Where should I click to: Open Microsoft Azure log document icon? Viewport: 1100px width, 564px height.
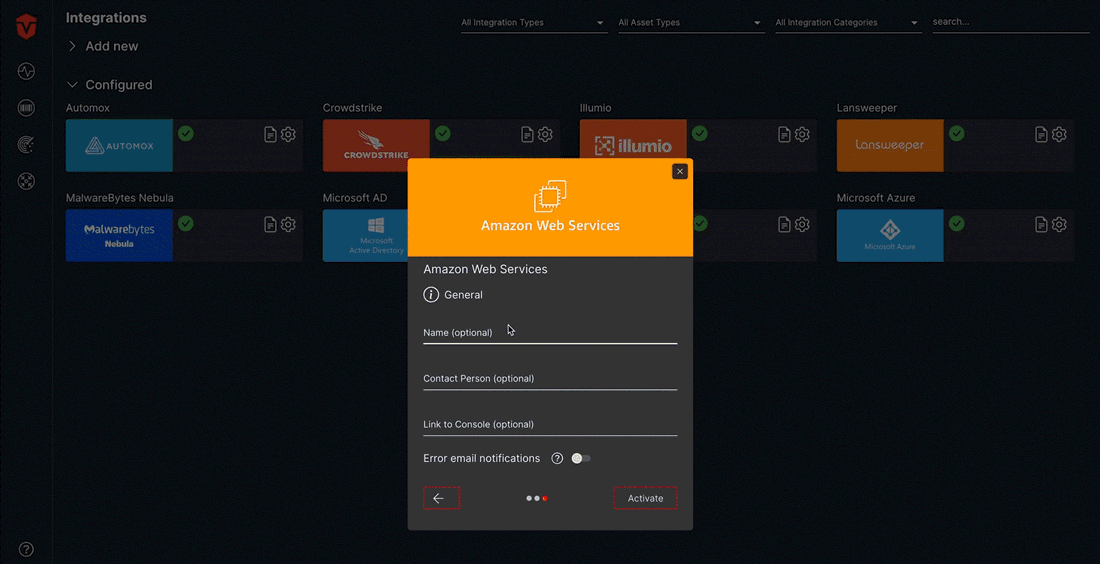pyautogui.click(x=1042, y=224)
